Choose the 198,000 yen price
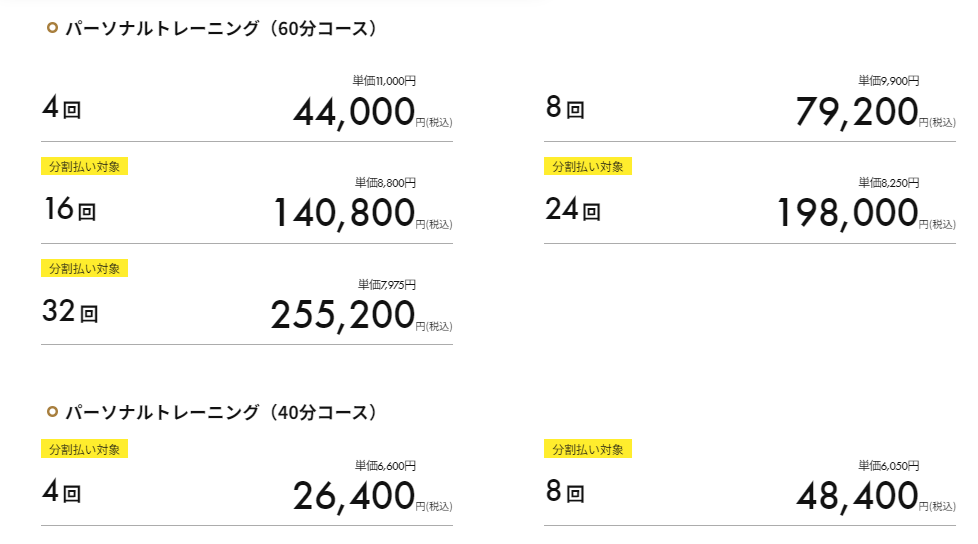Screen dimensions: 978x544 pyautogui.click(x=847, y=213)
